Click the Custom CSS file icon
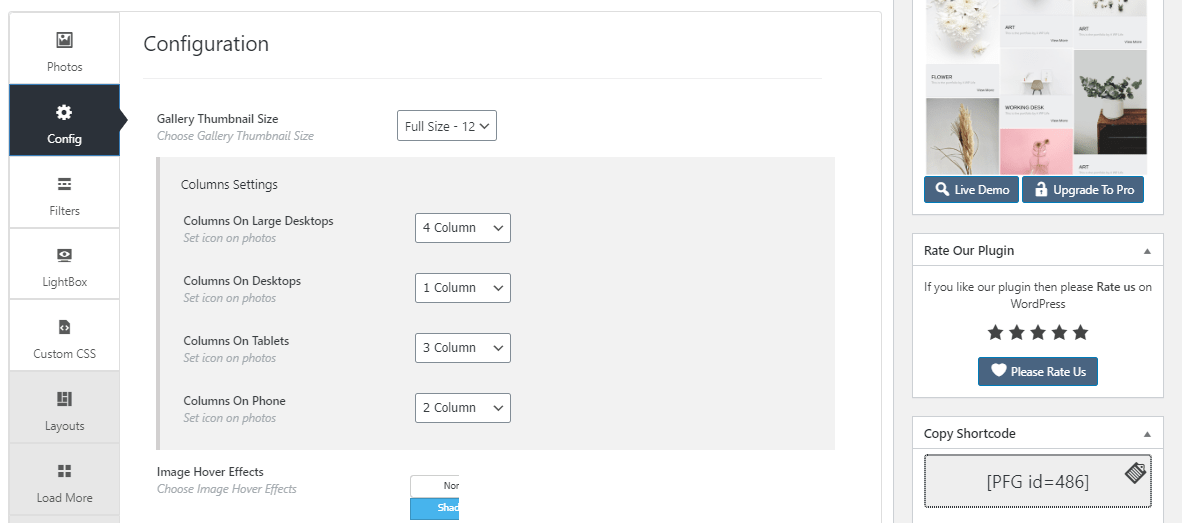 click(x=64, y=327)
